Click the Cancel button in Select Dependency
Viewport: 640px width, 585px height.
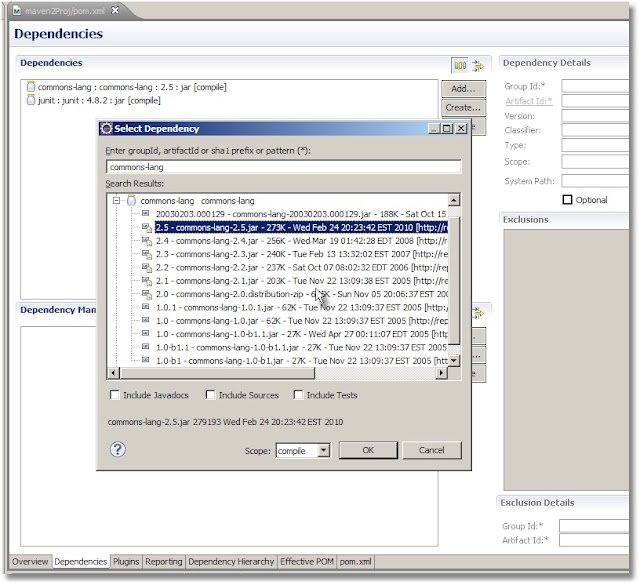point(431,450)
